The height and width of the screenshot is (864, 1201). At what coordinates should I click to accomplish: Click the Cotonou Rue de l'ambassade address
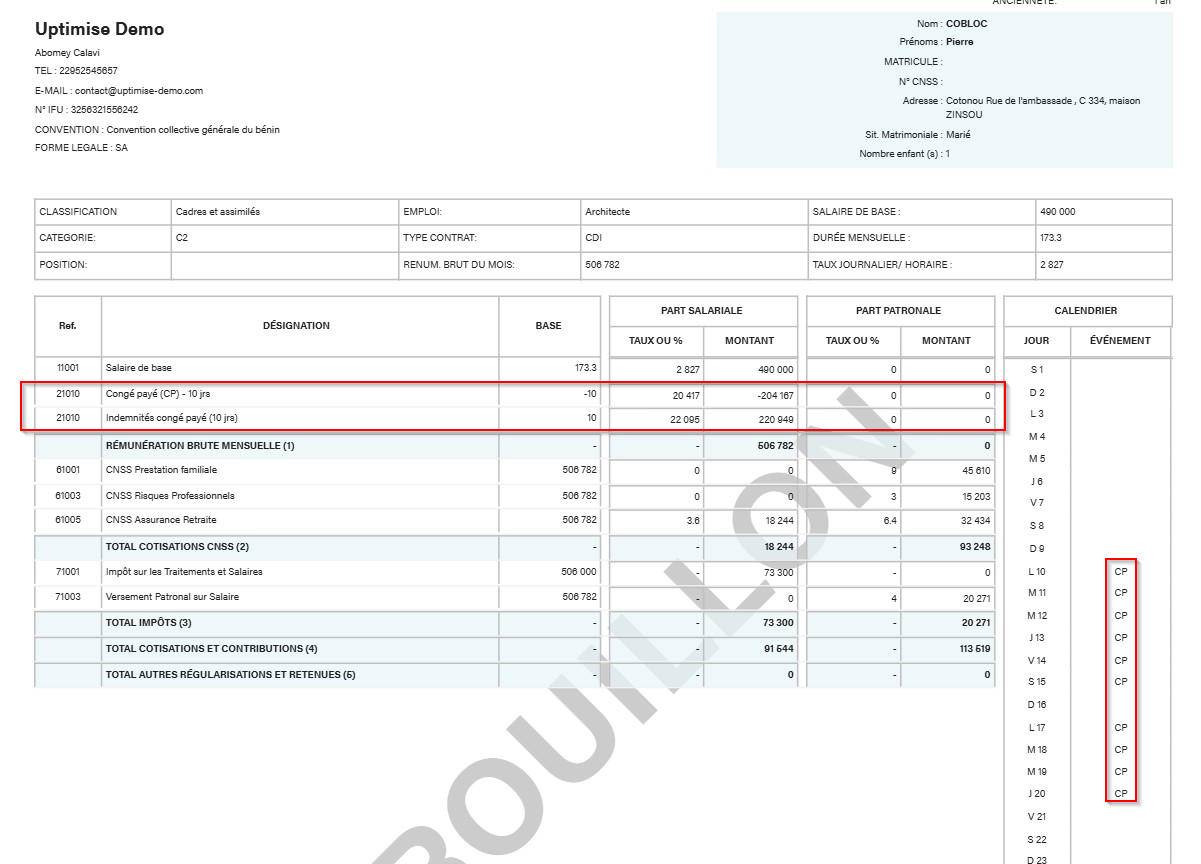coord(1043,107)
